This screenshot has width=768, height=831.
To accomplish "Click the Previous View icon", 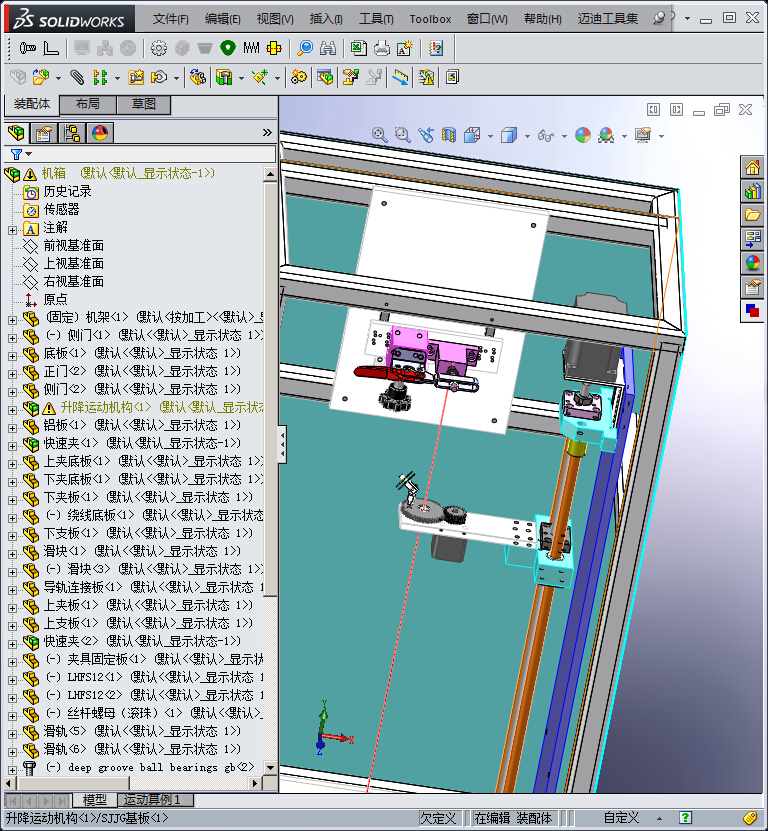I will 426,135.
